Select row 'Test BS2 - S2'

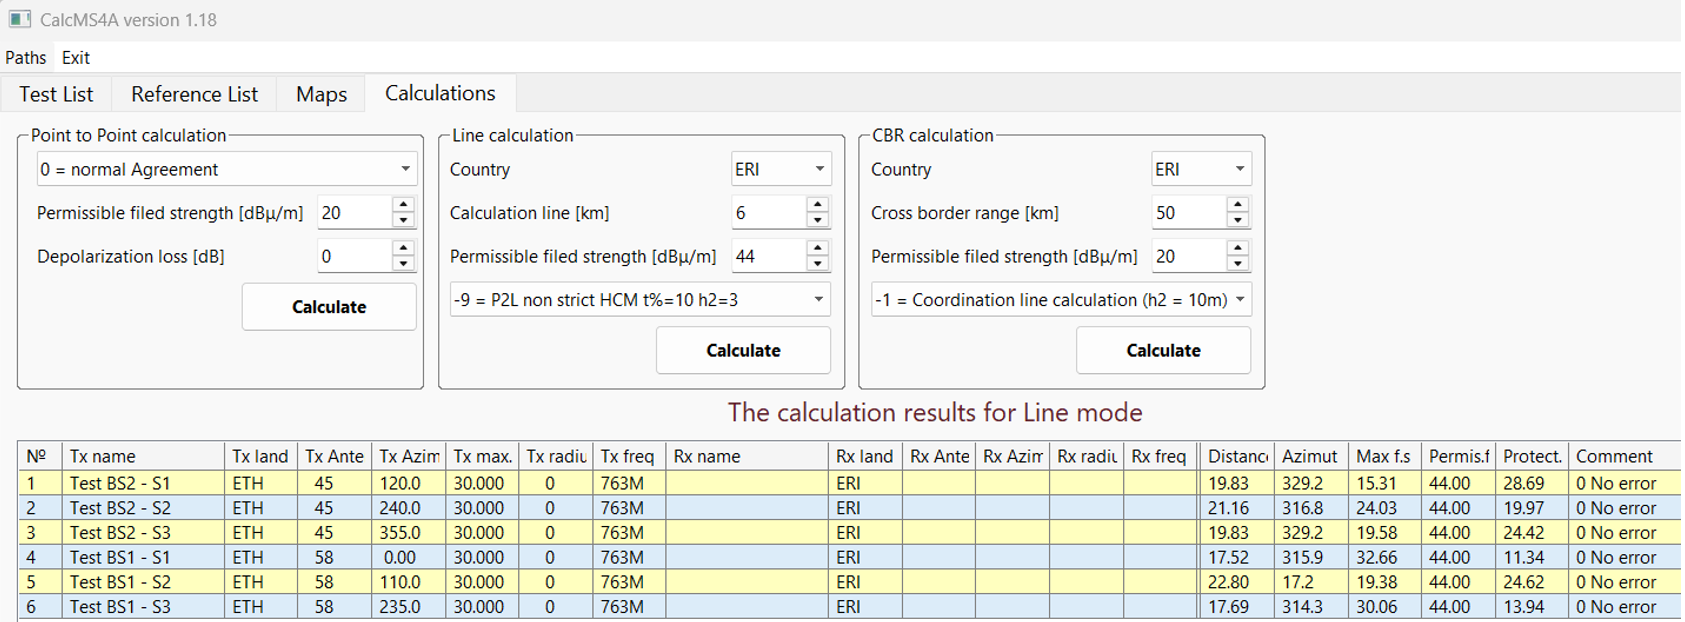click(x=850, y=508)
